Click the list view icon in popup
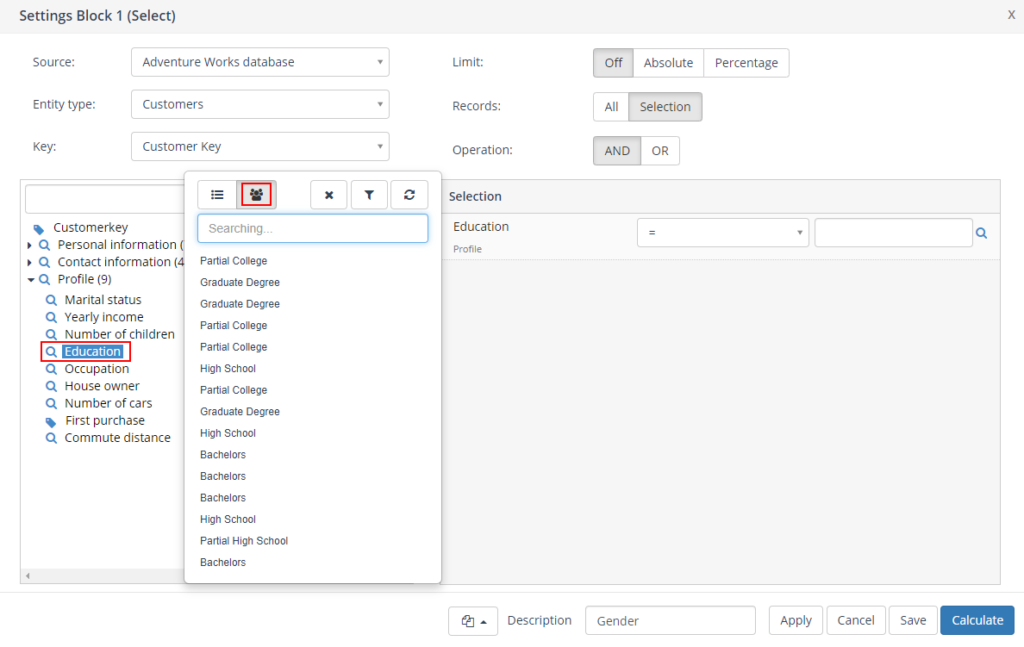1024x647 pixels. pos(217,195)
